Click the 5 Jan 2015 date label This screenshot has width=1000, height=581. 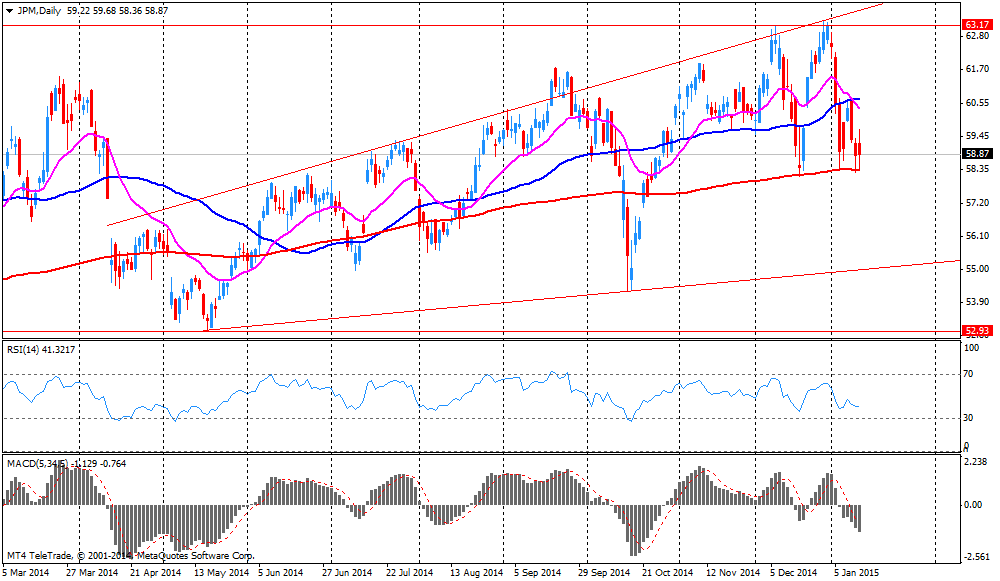(x=857, y=573)
